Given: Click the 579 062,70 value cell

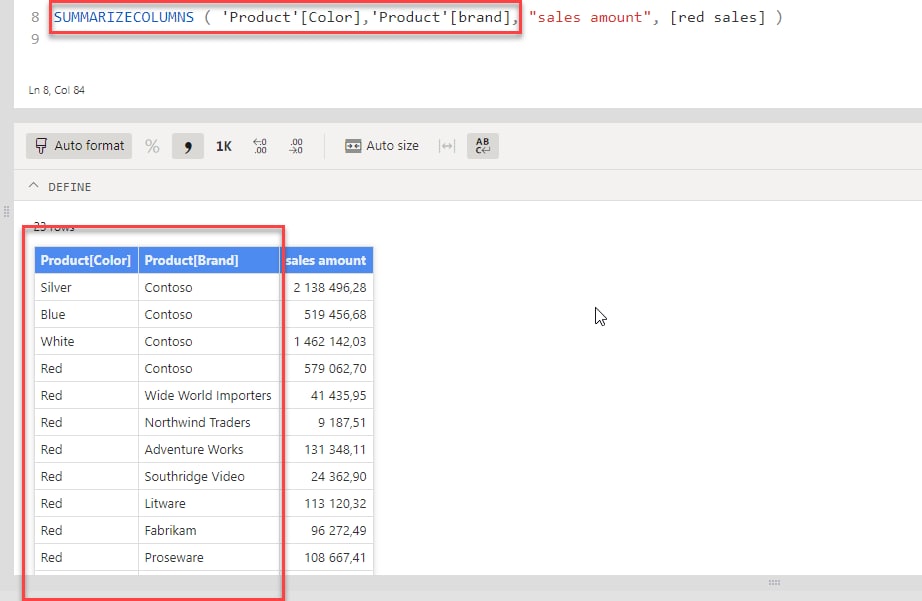Looking at the screenshot, I should pos(326,369).
